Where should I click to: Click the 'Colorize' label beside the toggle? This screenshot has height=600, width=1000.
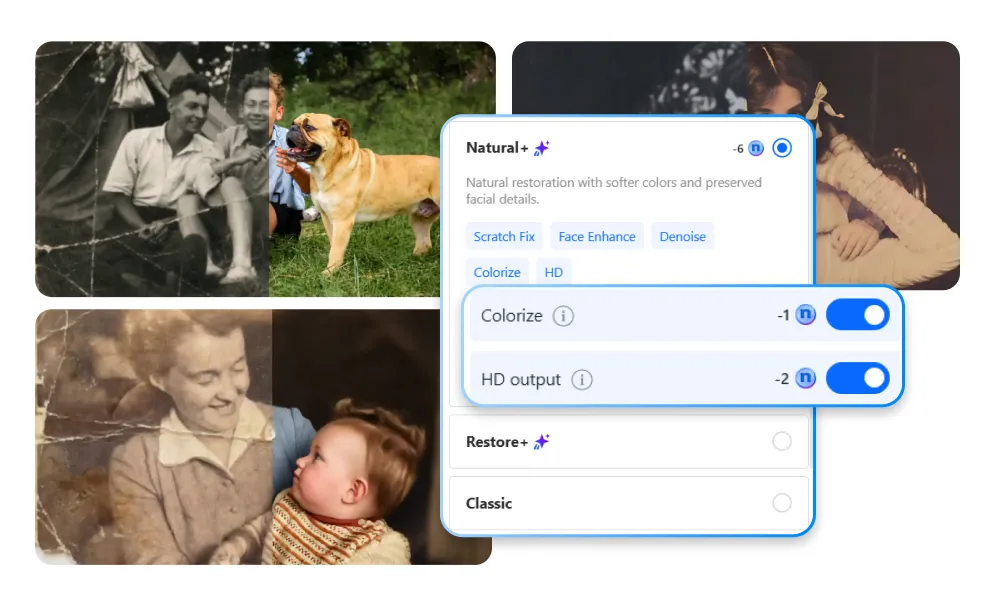point(511,316)
